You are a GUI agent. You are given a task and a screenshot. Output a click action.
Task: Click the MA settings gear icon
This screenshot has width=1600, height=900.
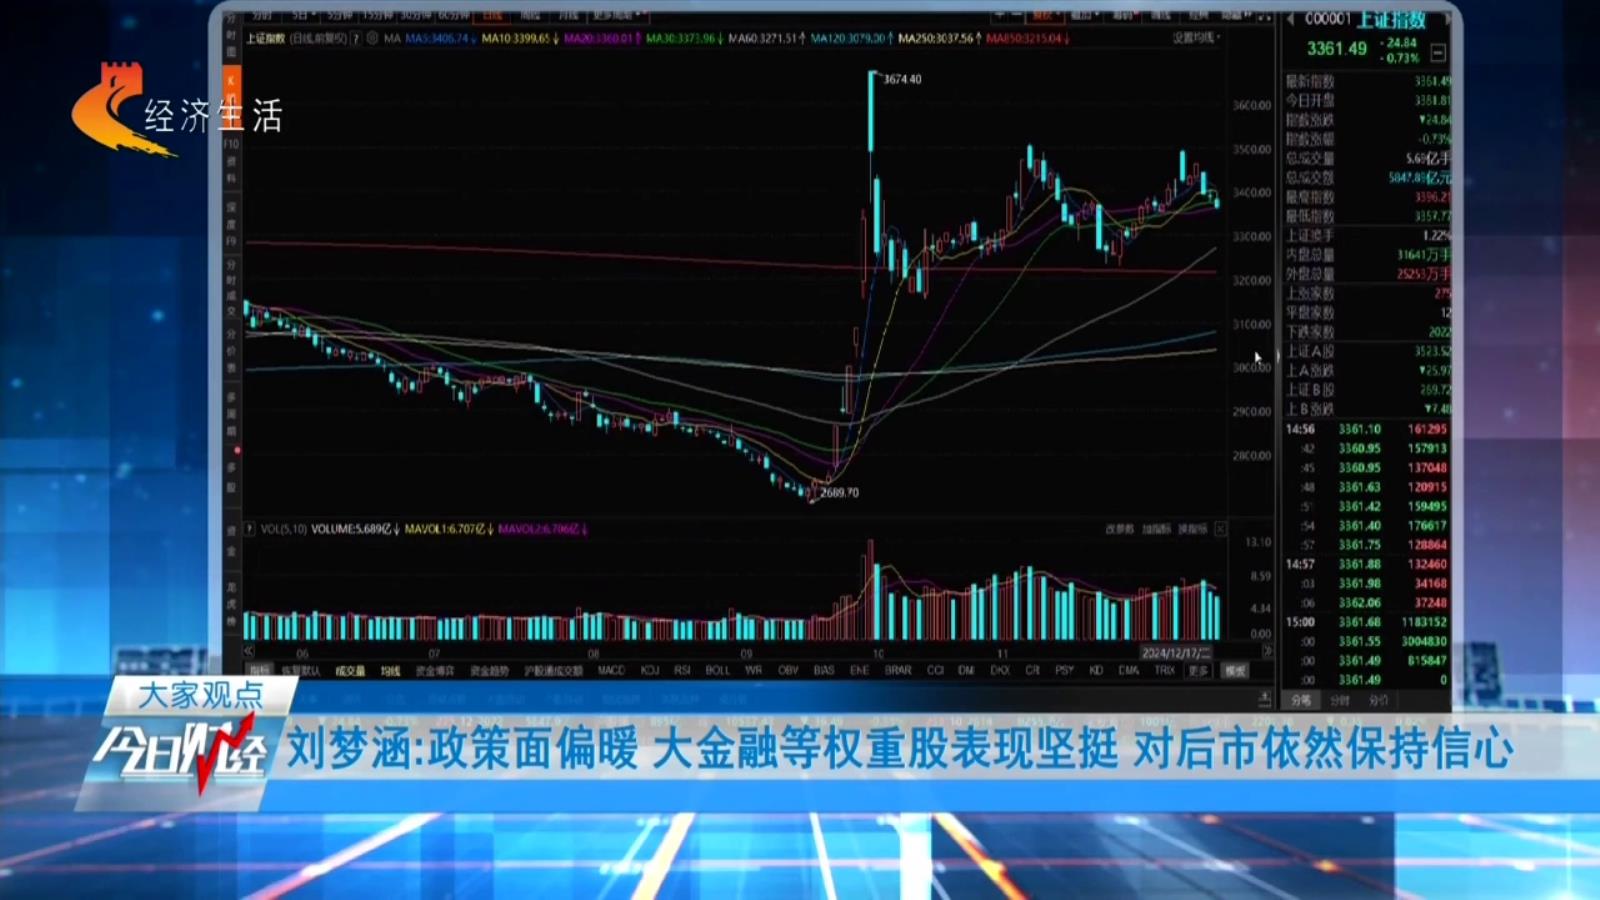(372, 38)
